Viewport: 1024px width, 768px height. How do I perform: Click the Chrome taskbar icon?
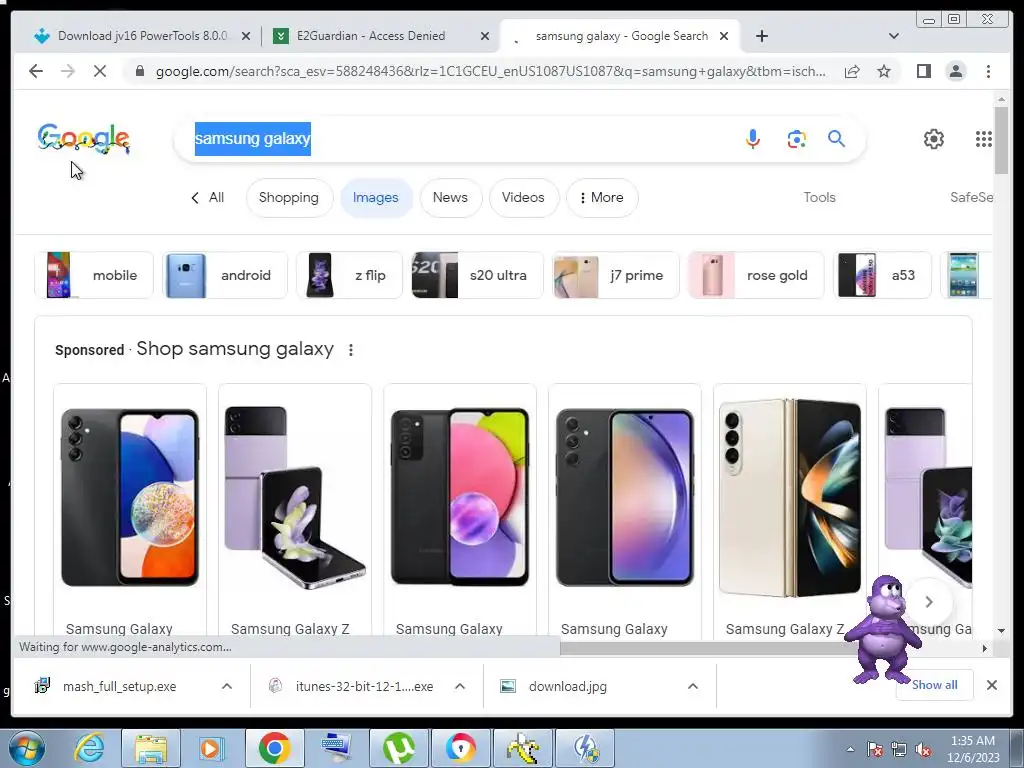[274, 748]
